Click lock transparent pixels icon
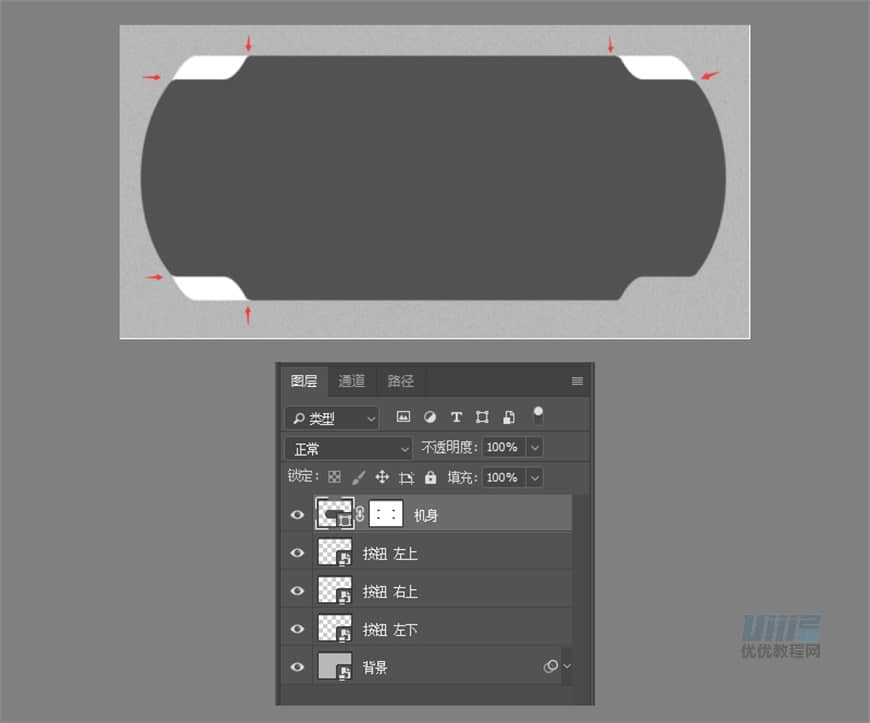 [335, 478]
